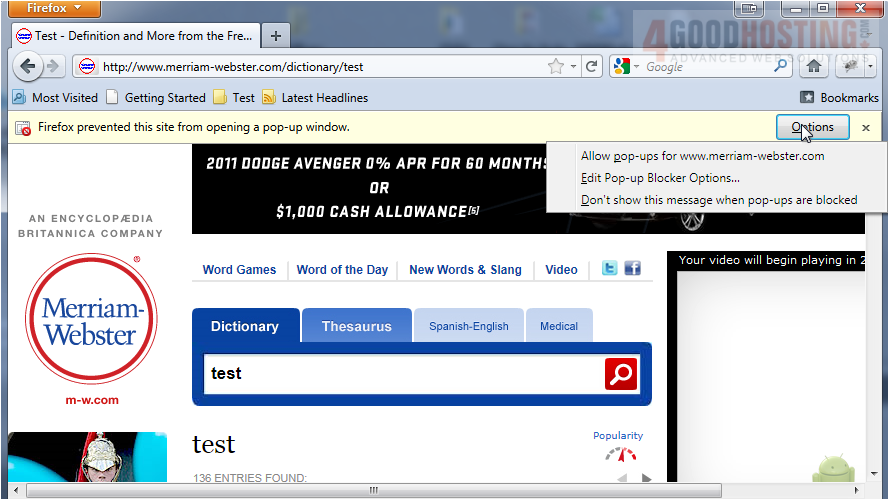Screen dimensions: 889x500
Task: Click the Most Visited bookmarks button
Action: 55,98
